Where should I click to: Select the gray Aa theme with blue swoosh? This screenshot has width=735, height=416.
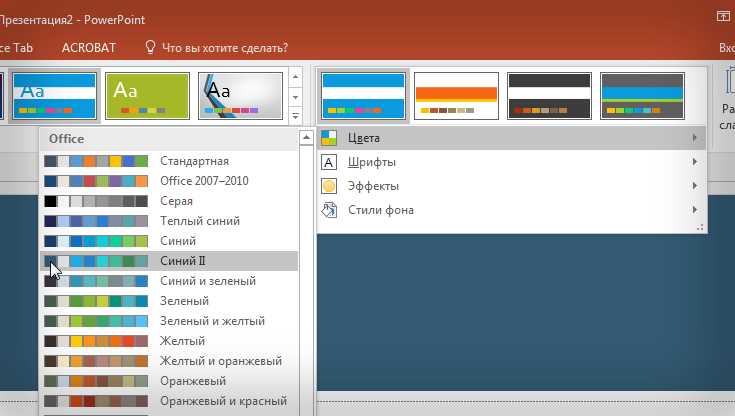click(240, 96)
